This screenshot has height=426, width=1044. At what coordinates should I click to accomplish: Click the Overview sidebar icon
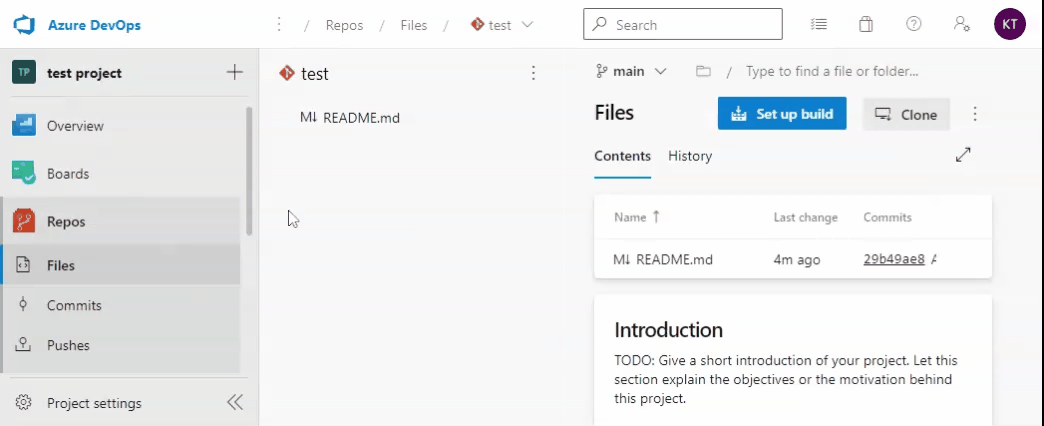(24, 125)
